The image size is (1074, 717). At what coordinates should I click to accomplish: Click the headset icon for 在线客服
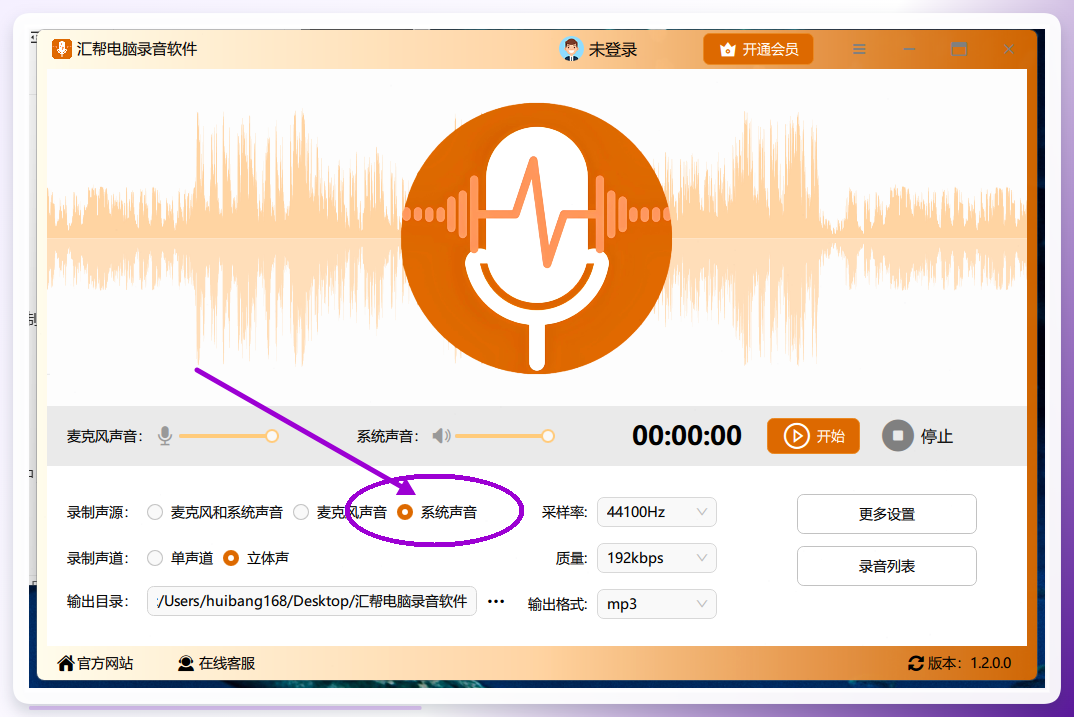(x=186, y=663)
